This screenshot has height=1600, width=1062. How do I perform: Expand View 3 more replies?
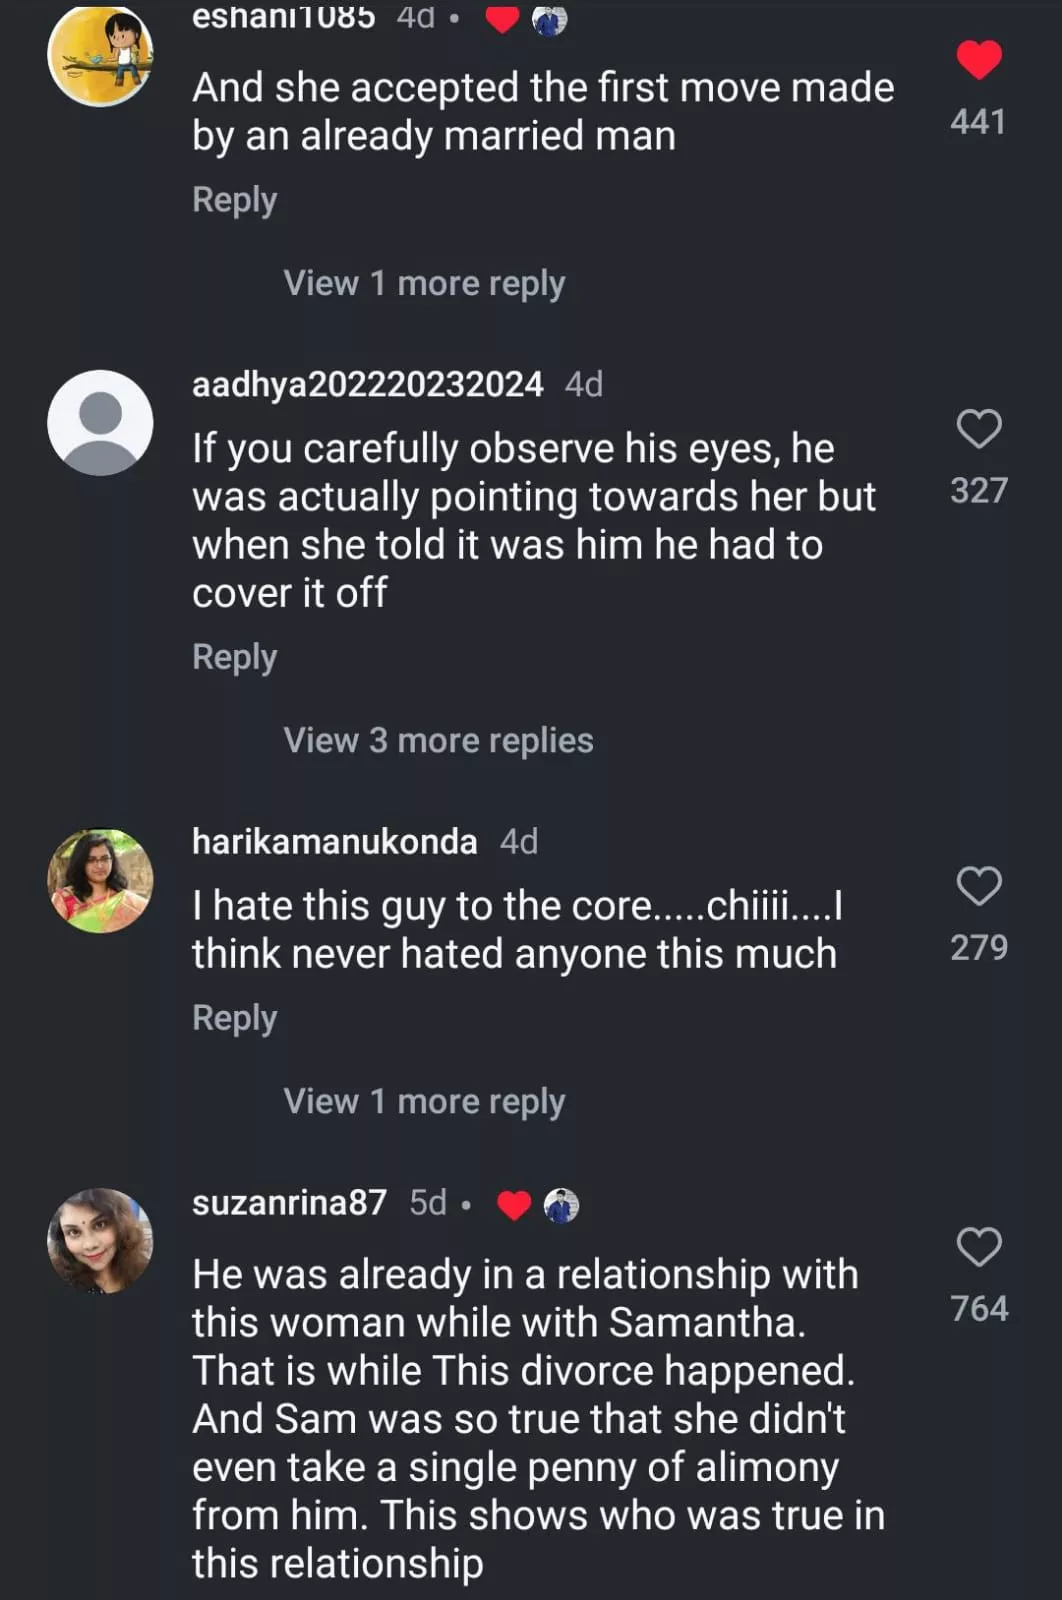click(438, 740)
